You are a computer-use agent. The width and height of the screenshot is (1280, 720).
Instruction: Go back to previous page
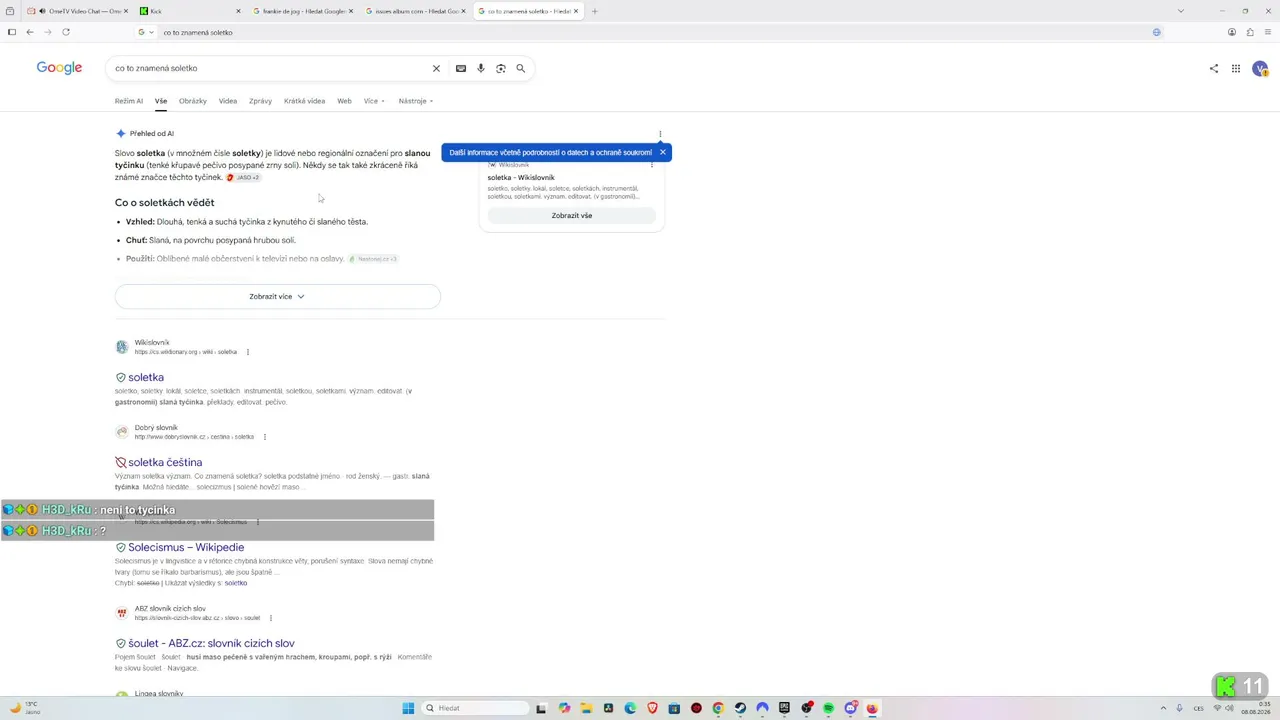coord(30,32)
